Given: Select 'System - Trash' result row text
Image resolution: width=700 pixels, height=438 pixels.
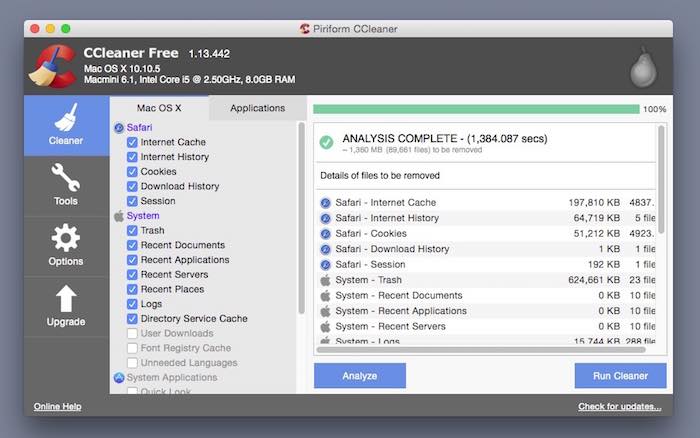Looking at the screenshot, I should 369,280.
